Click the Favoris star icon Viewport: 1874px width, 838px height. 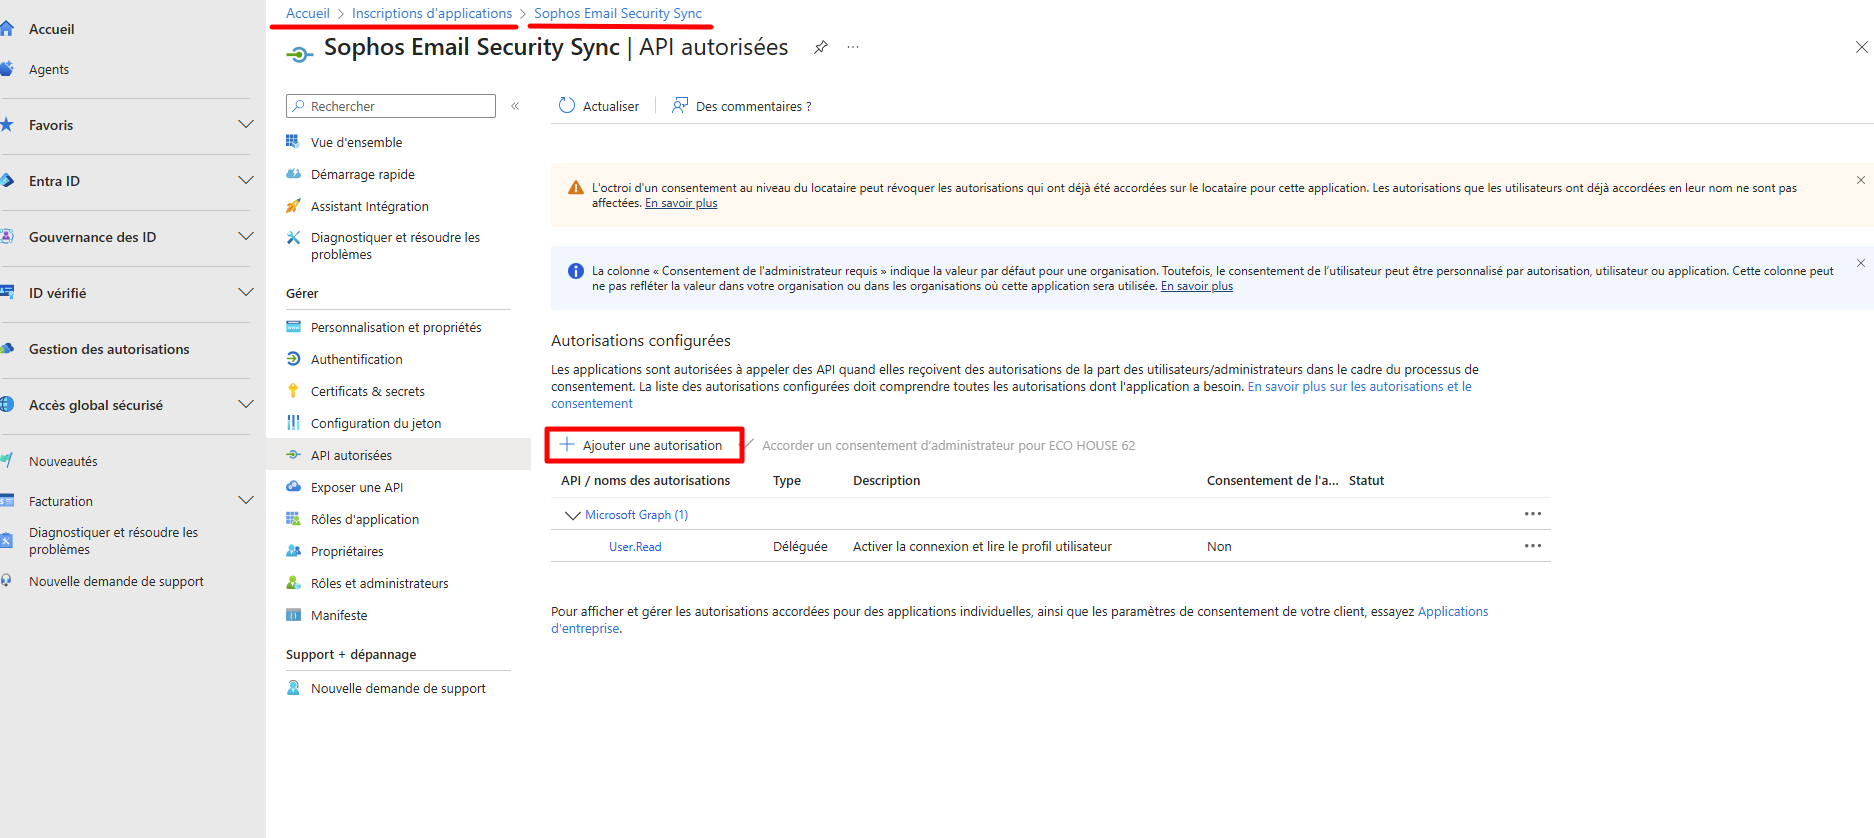(6, 125)
